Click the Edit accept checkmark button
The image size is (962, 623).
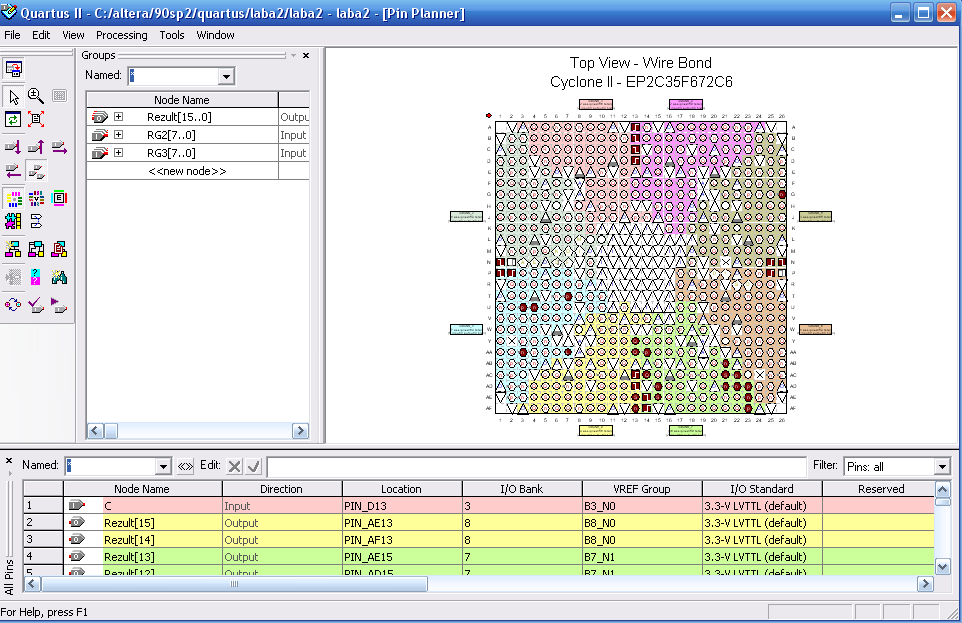coord(253,466)
